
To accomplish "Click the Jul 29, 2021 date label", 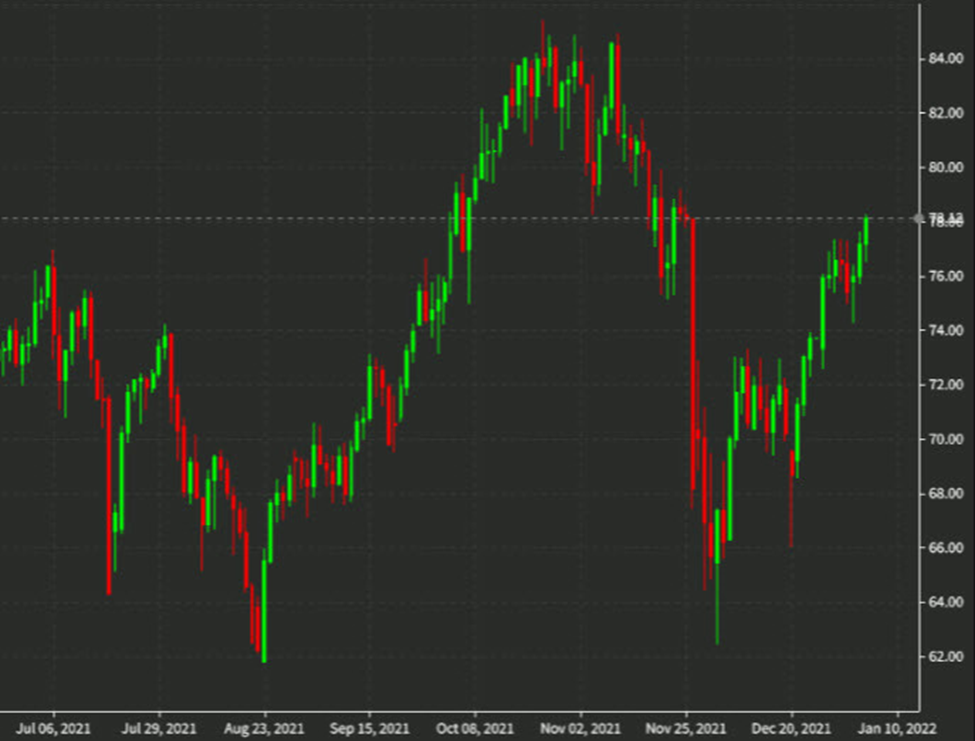I will pyautogui.click(x=159, y=728).
